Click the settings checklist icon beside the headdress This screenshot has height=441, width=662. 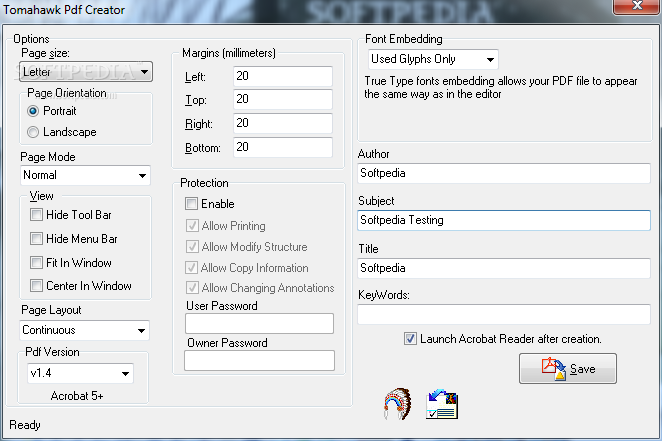coord(442,404)
